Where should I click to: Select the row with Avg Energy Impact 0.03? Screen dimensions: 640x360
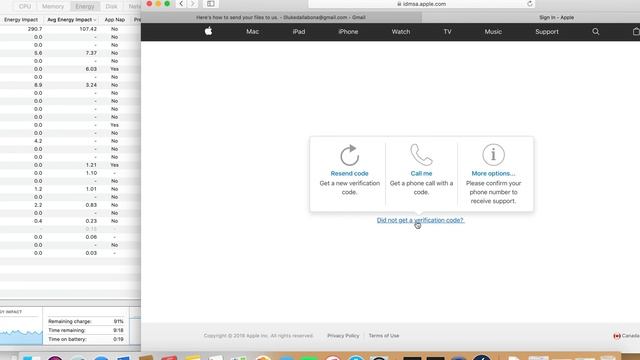[70, 253]
